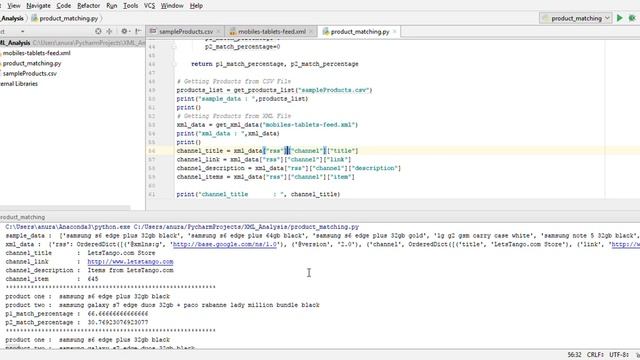Close the sampleProducts.csv tab

(x=219, y=31)
